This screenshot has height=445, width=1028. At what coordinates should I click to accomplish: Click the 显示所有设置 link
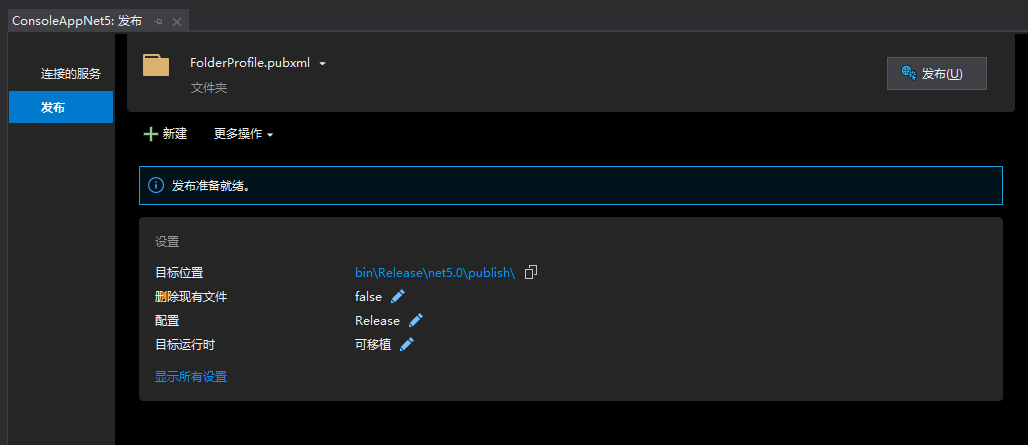[191, 377]
